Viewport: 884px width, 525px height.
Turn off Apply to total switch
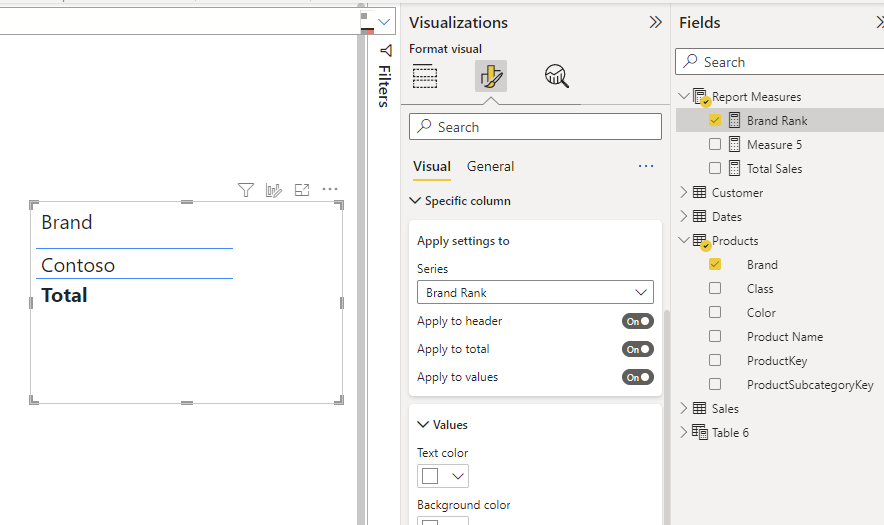(x=637, y=349)
